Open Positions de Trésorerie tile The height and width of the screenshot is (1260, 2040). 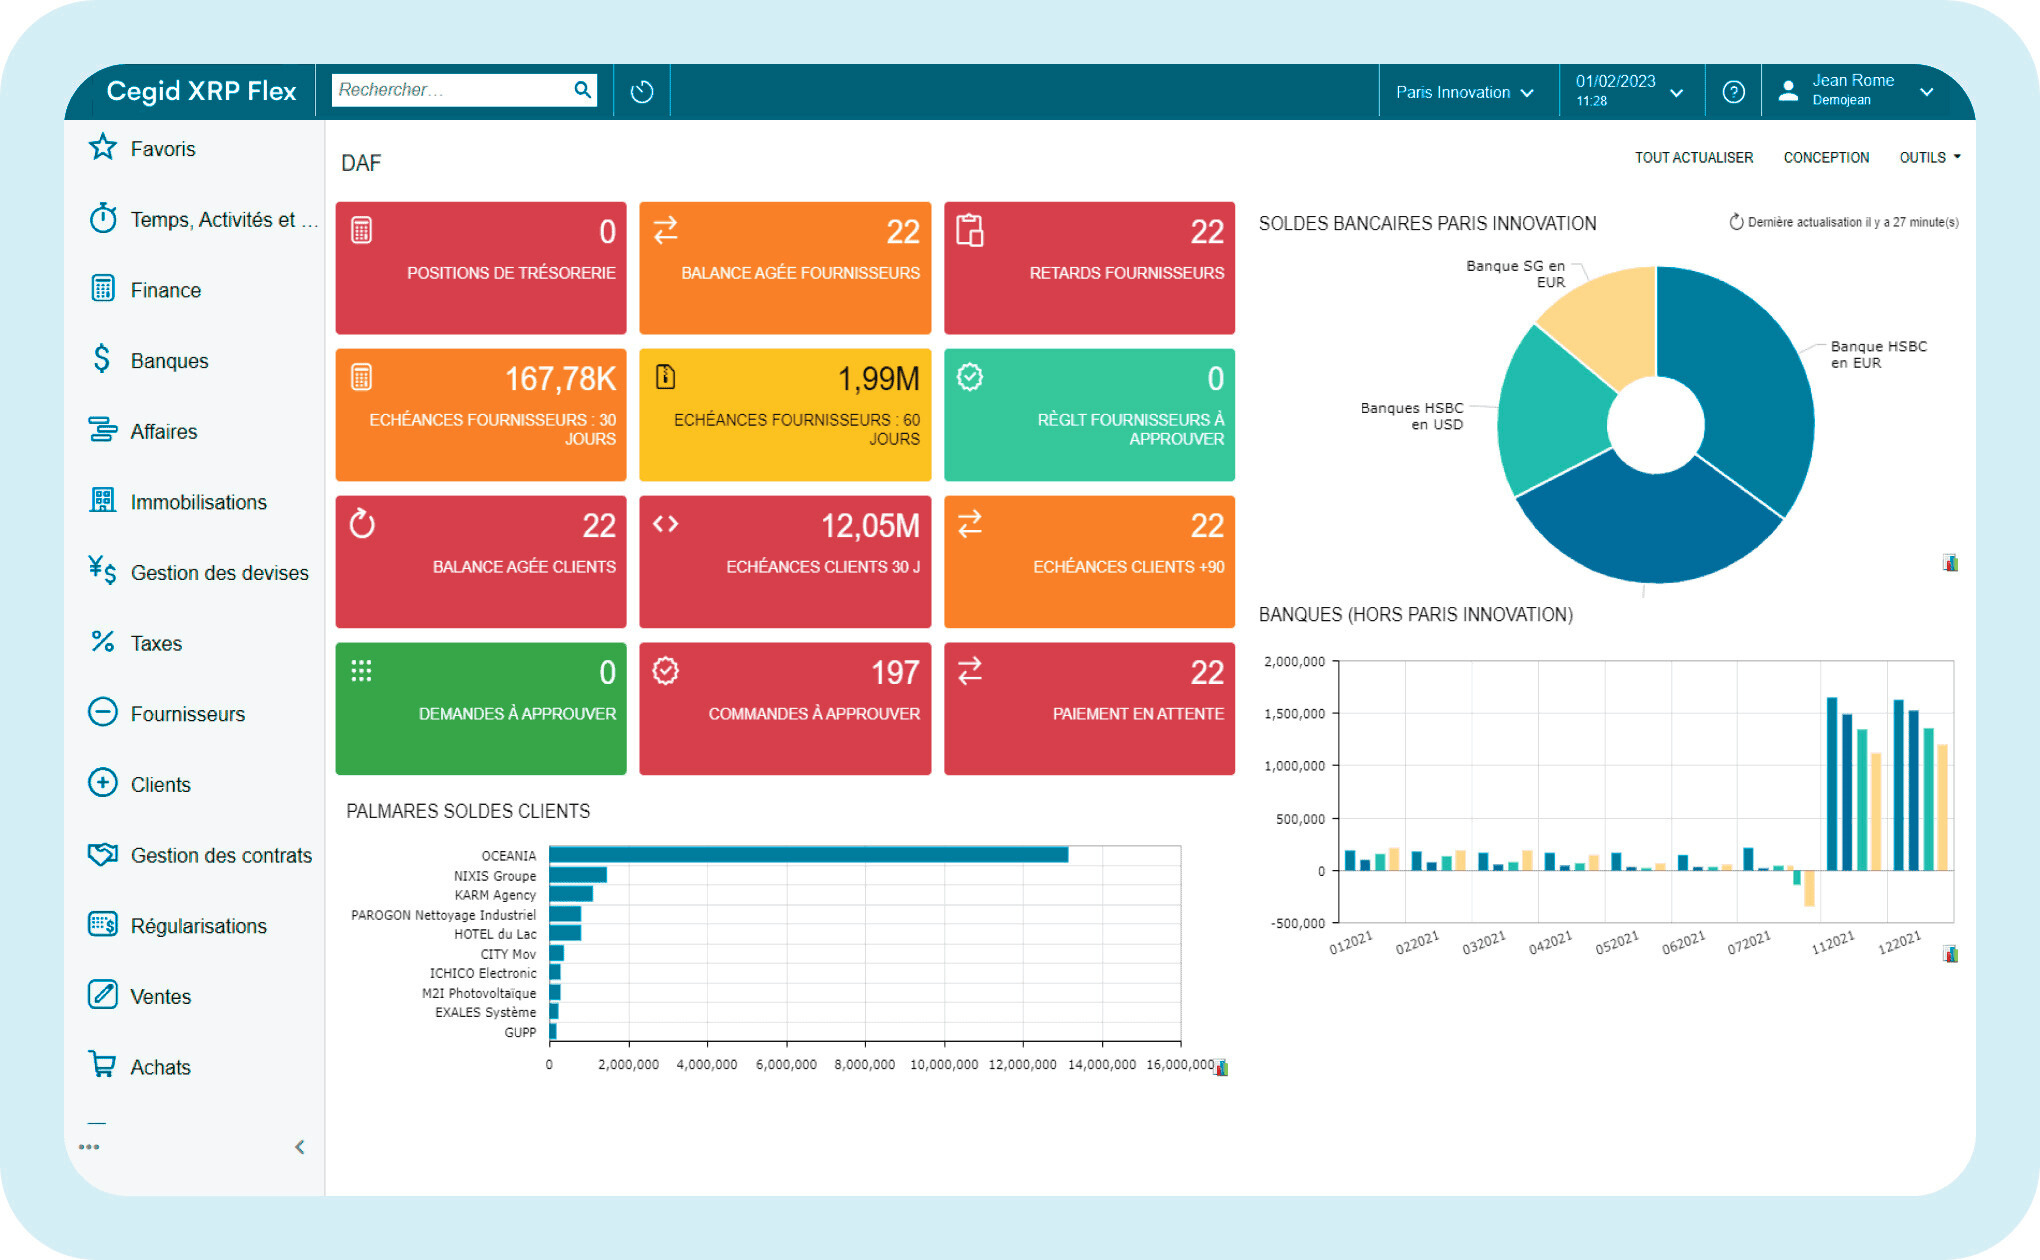click(x=481, y=268)
